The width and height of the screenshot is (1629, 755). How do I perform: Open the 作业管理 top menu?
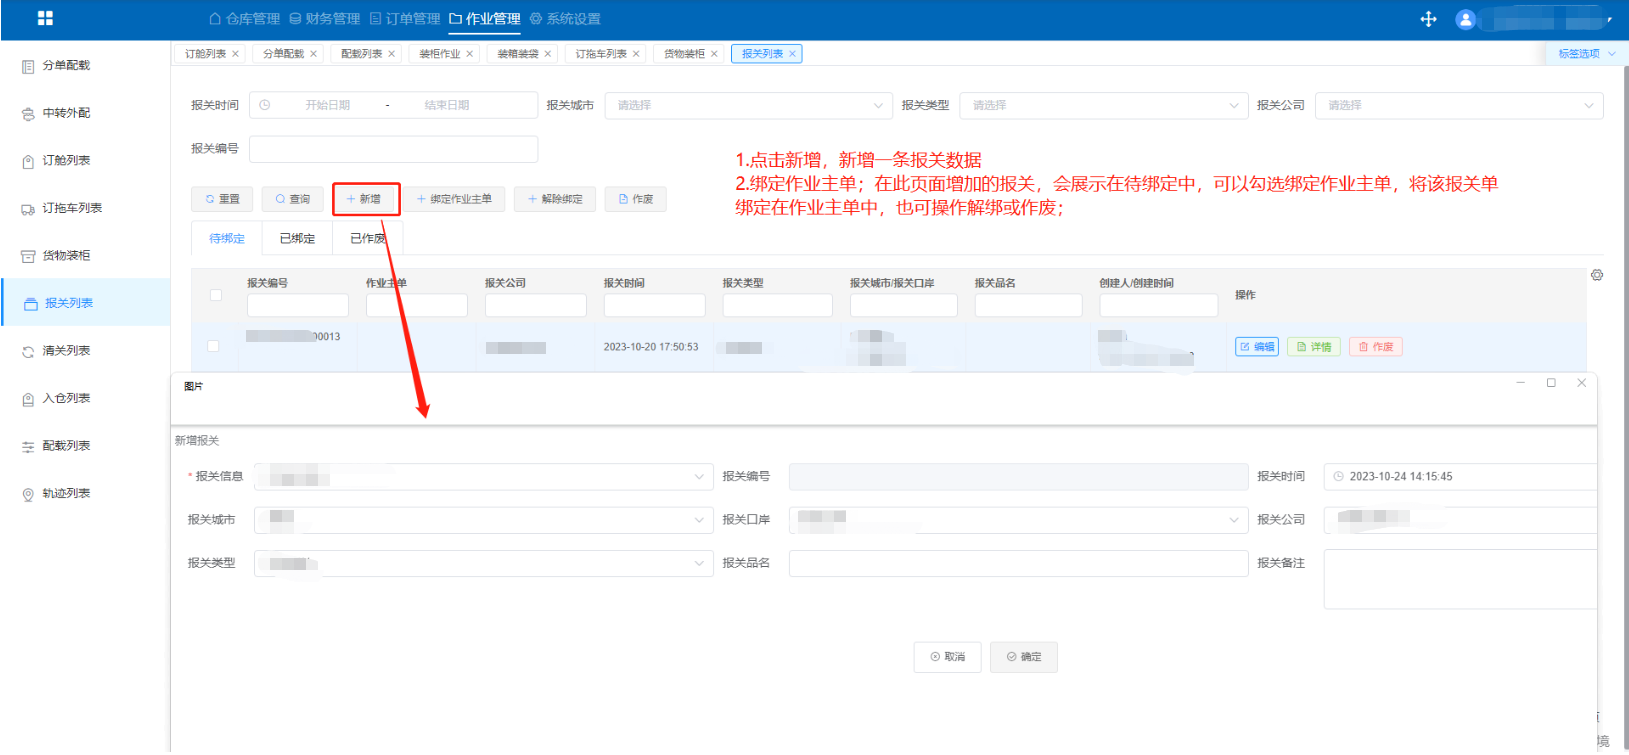click(x=484, y=19)
